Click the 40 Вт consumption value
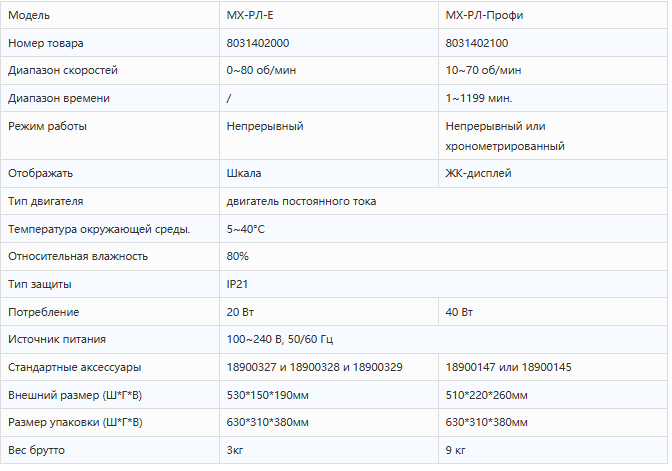Image resolution: width=672 pixels, height=471 pixels. click(459, 312)
